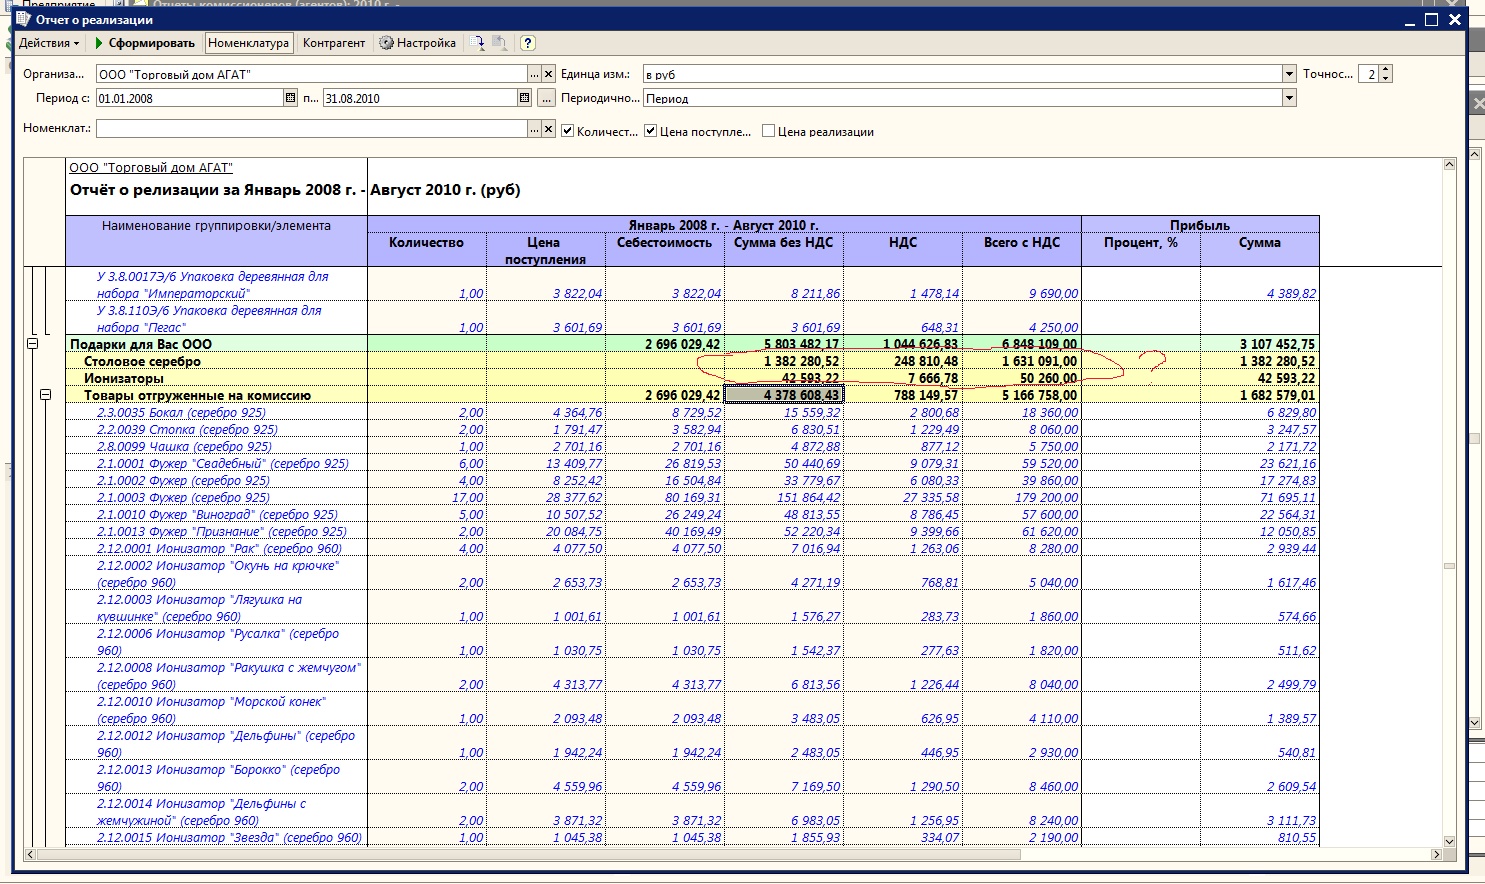Viewport: 1485px width, 884px height.
Task: Click the ellipsis button of Организация field
Action: point(534,74)
